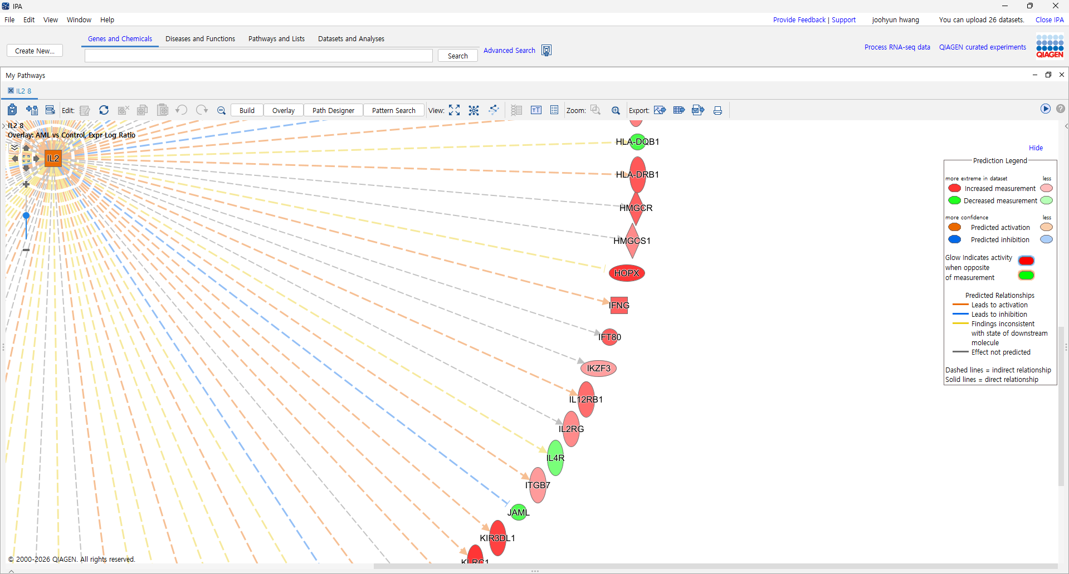Open the help question-mark icon
1069x574 pixels.
(1060, 109)
